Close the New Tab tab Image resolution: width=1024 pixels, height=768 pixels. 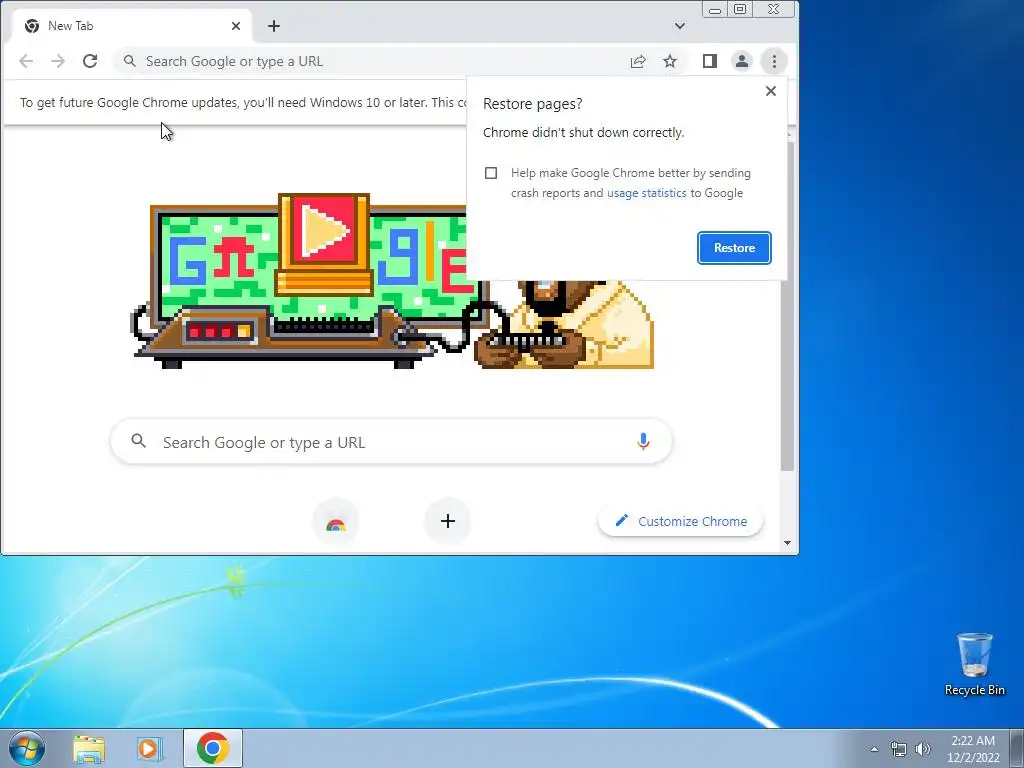click(x=236, y=26)
